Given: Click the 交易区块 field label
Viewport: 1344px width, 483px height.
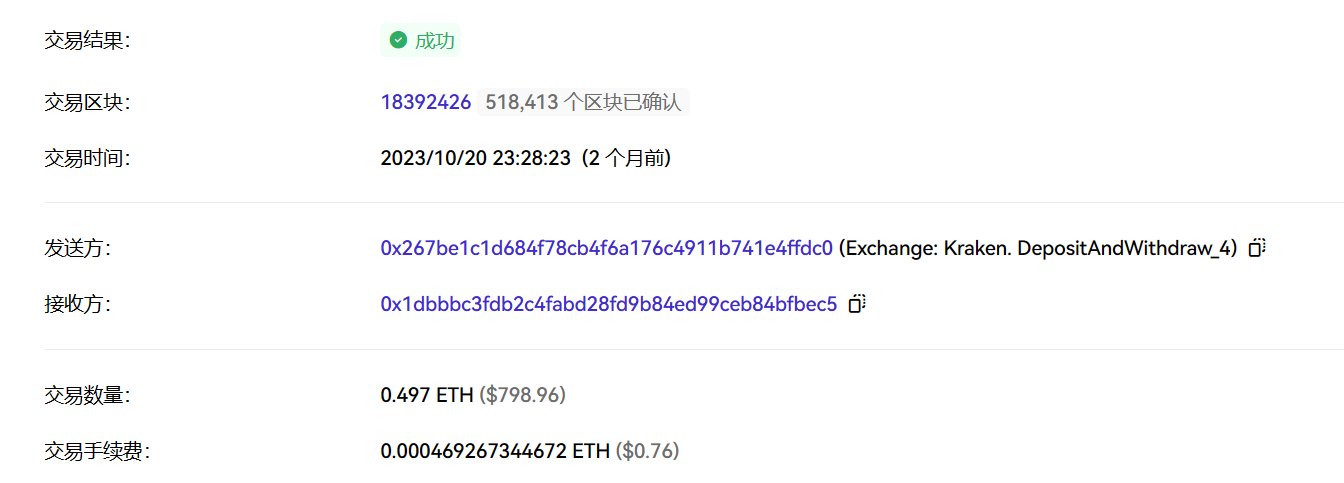Looking at the screenshot, I should pyautogui.click(x=87, y=102).
